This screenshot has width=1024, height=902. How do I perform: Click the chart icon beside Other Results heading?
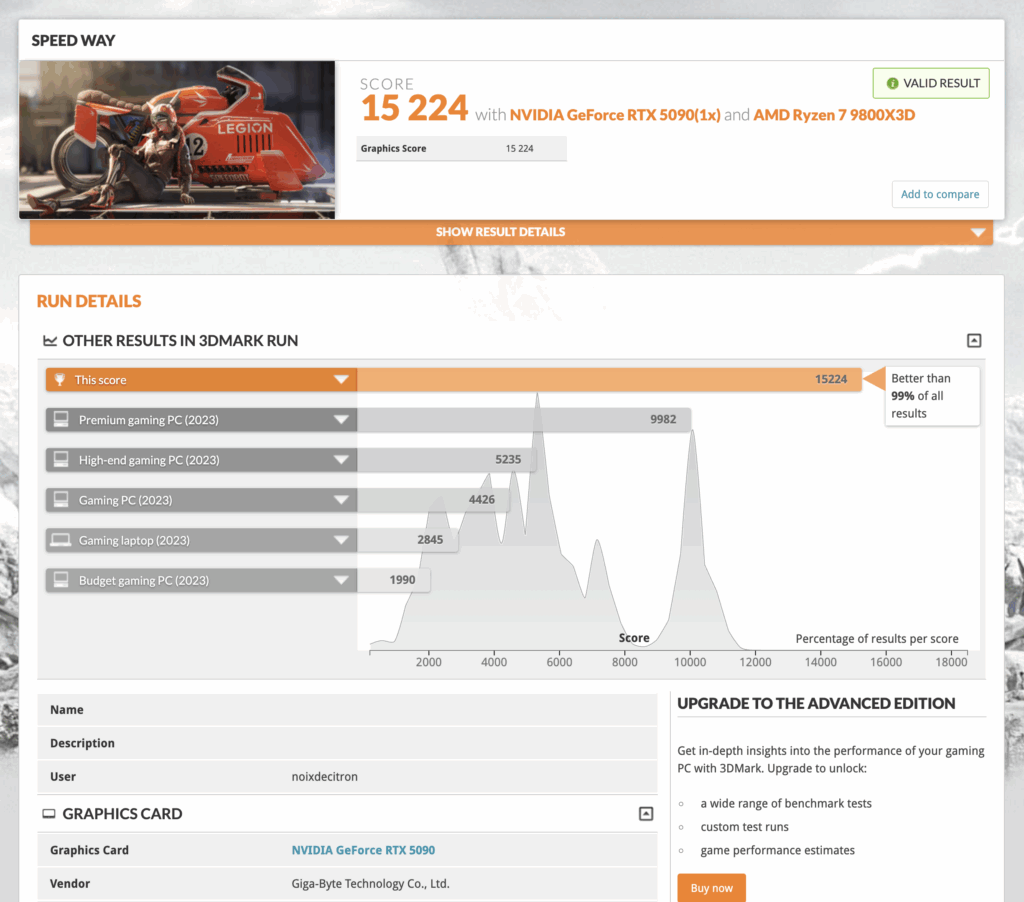[49, 341]
